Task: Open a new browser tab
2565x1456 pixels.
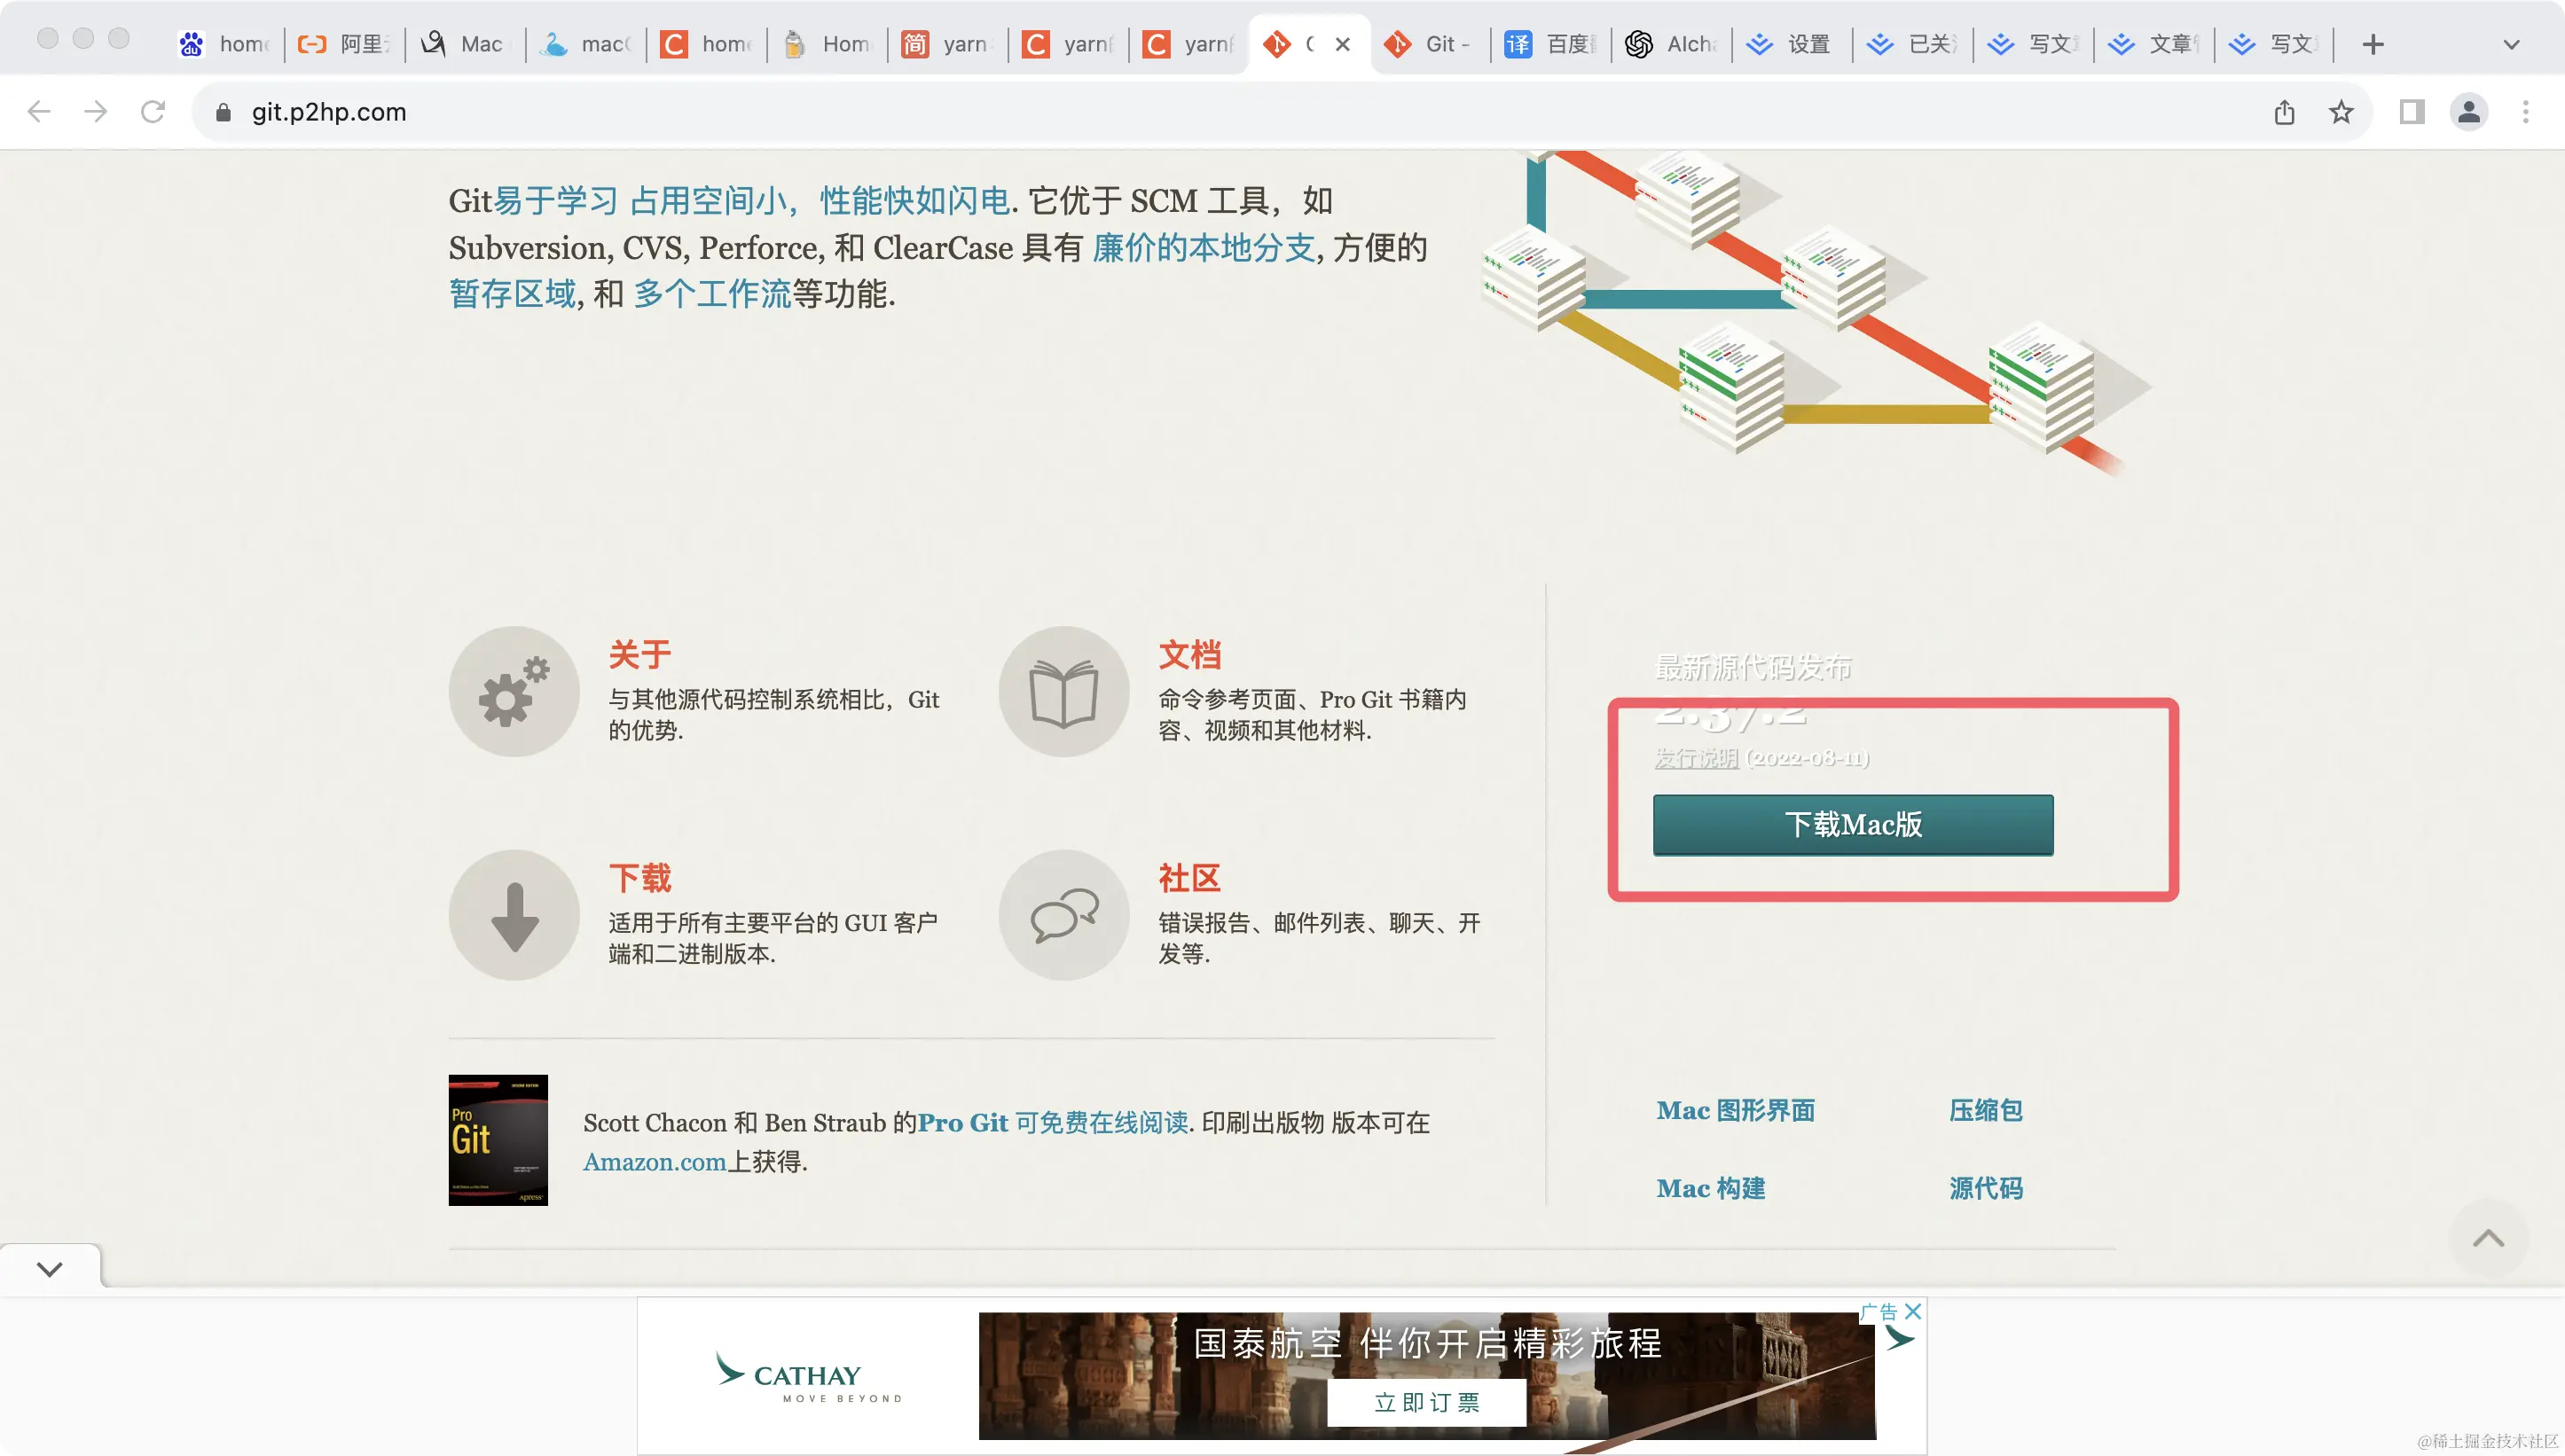Action: (x=2372, y=44)
